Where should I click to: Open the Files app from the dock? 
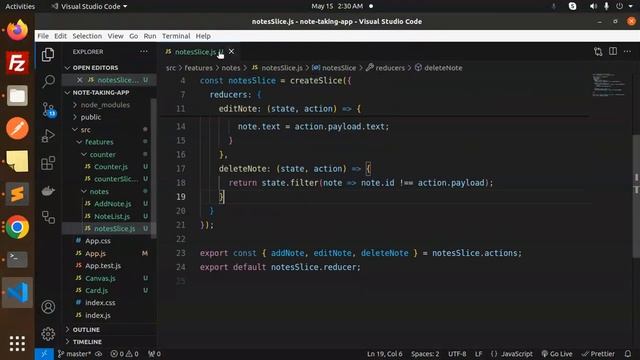(x=17, y=96)
